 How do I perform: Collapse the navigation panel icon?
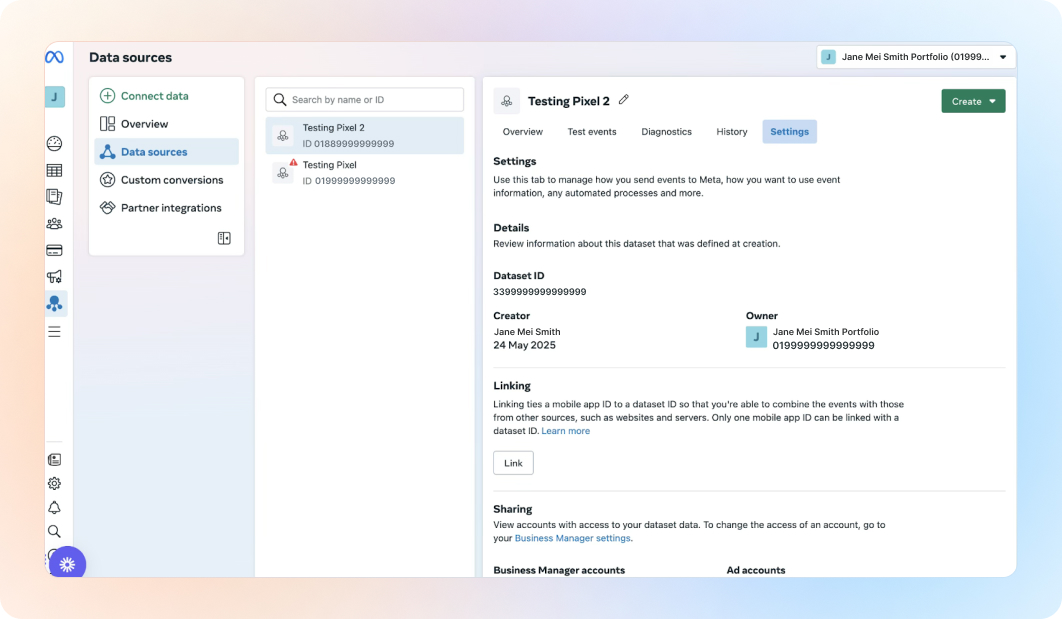pyautogui.click(x=224, y=238)
